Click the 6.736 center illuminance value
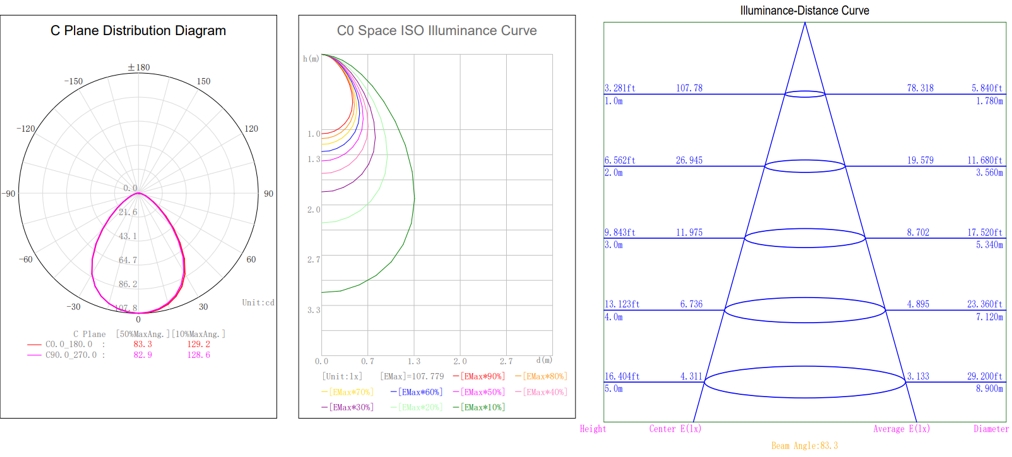This screenshot has height=457, width=1012. [x=691, y=304]
